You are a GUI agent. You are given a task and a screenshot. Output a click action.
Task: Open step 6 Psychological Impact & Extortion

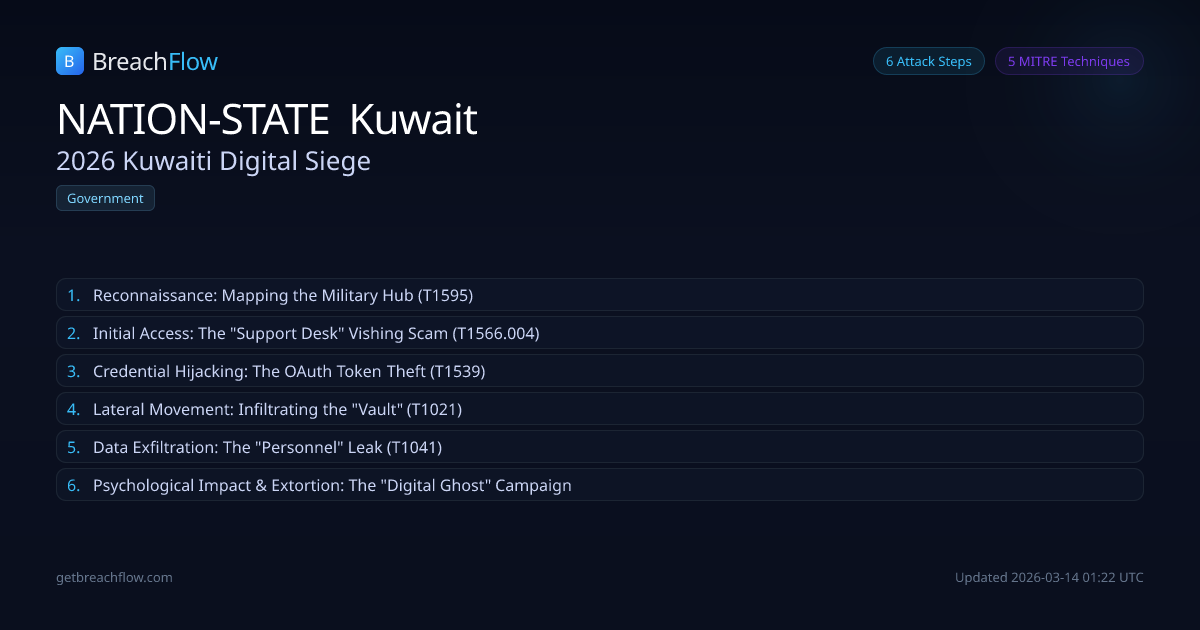coord(332,485)
